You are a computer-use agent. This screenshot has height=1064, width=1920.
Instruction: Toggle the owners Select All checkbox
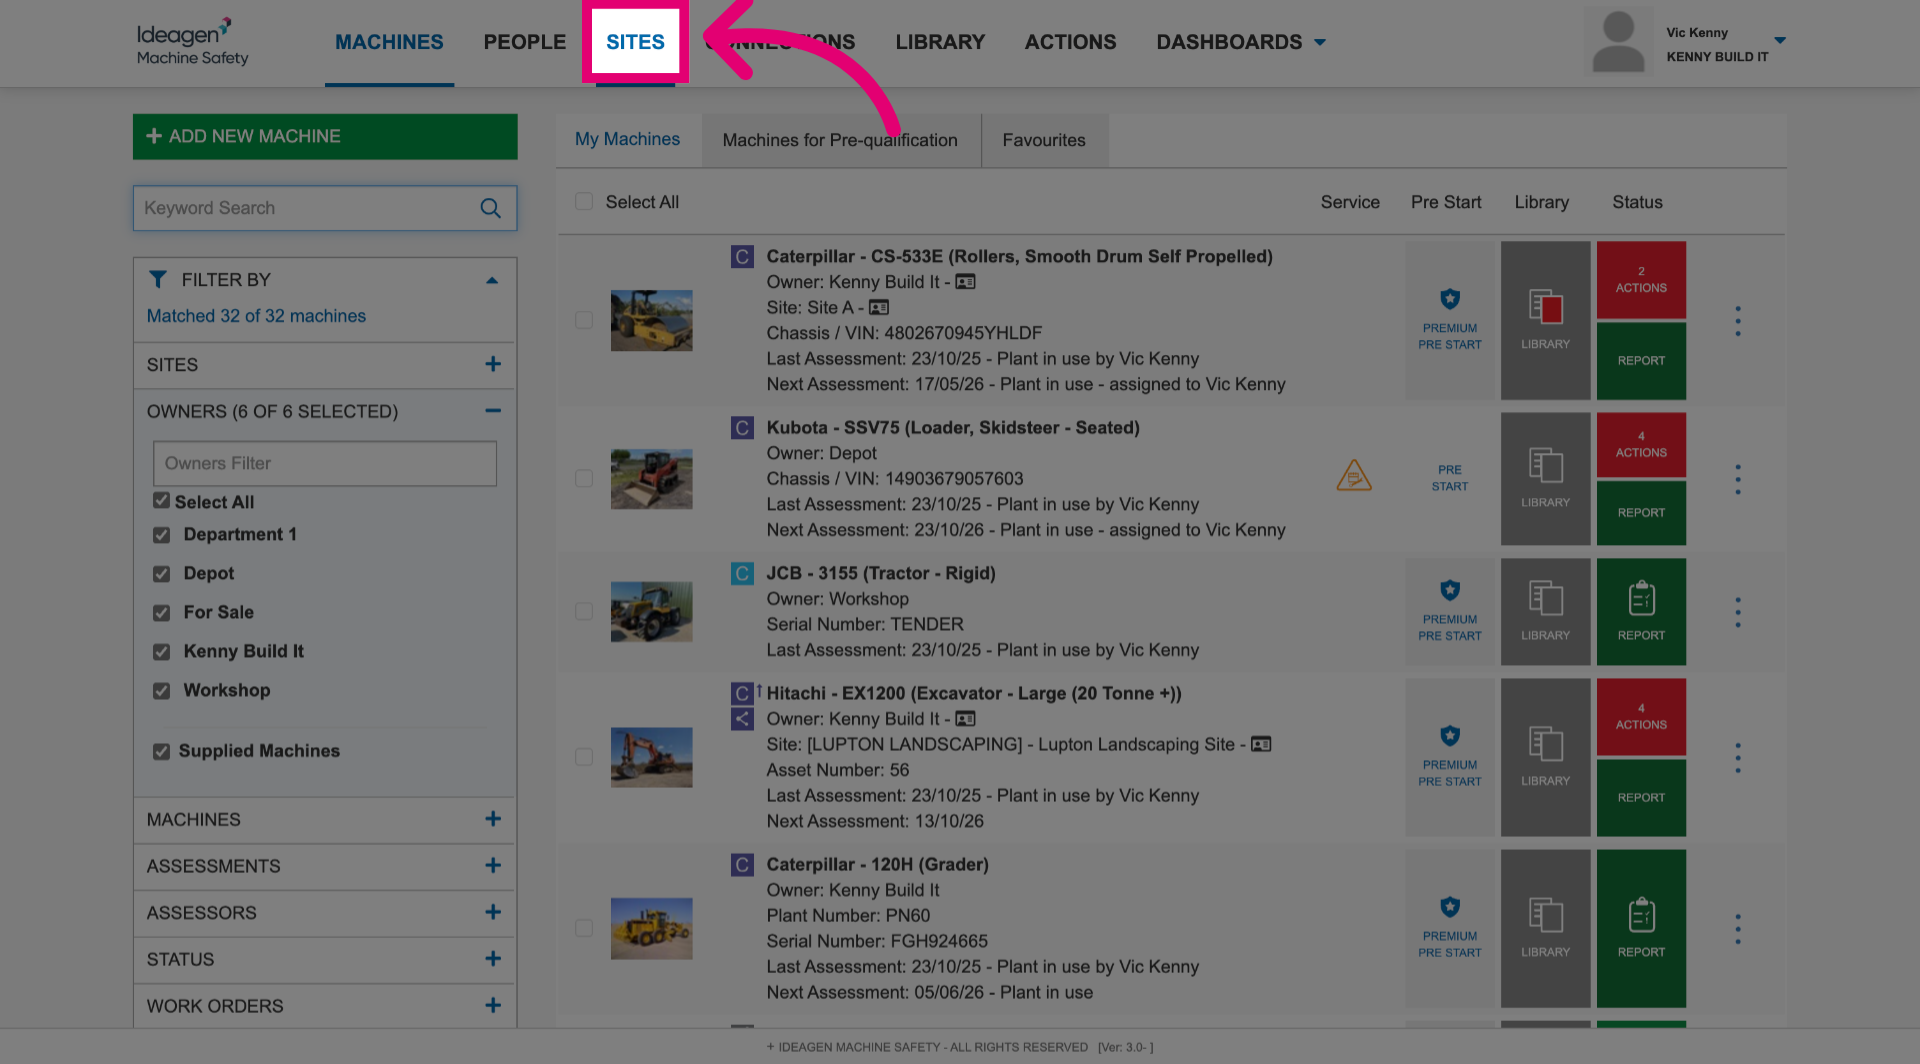click(161, 500)
